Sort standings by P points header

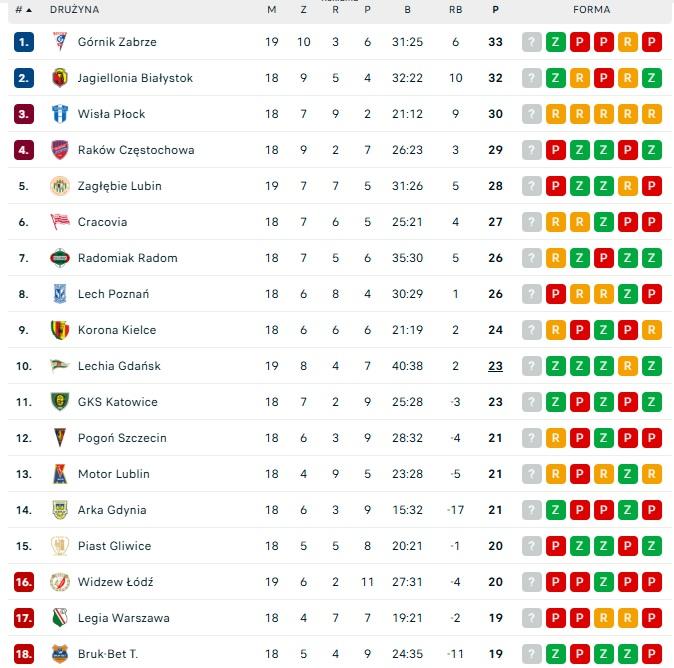point(495,10)
